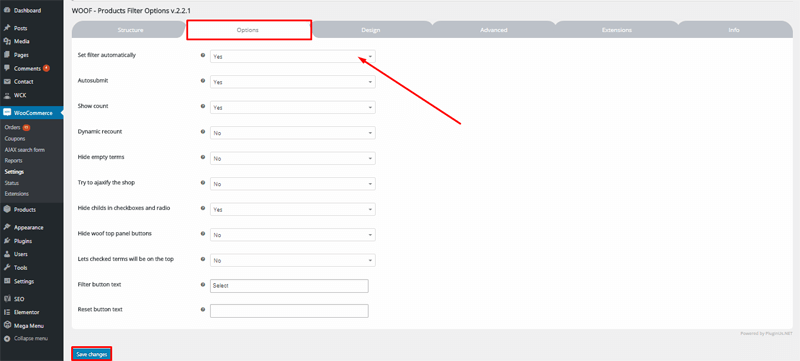Open WooCommerce Extensions submenu link
The width and height of the screenshot is (800, 361).
click(x=16, y=194)
